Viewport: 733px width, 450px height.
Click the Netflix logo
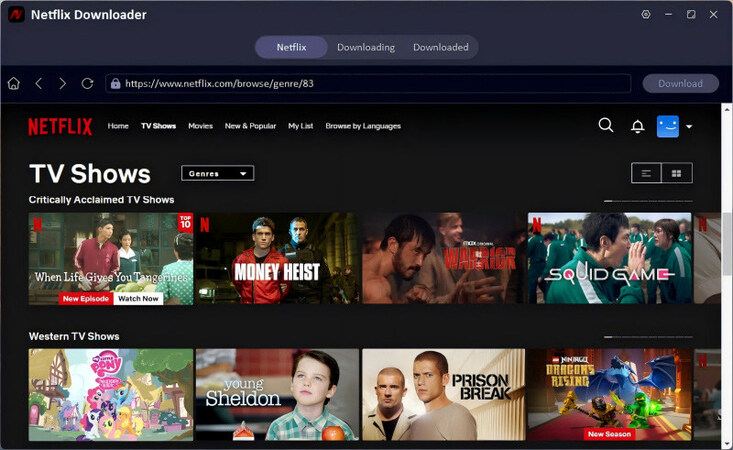coord(60,126)
